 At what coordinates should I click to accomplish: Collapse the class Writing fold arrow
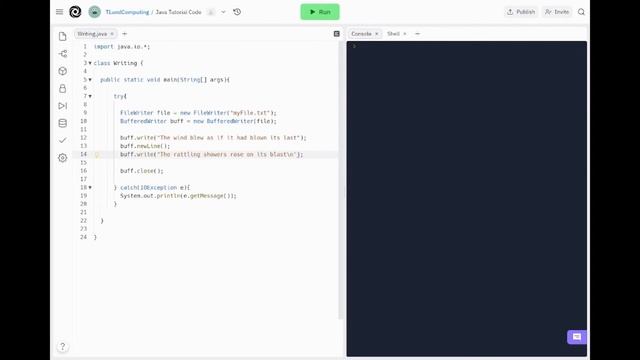(90, 63)
